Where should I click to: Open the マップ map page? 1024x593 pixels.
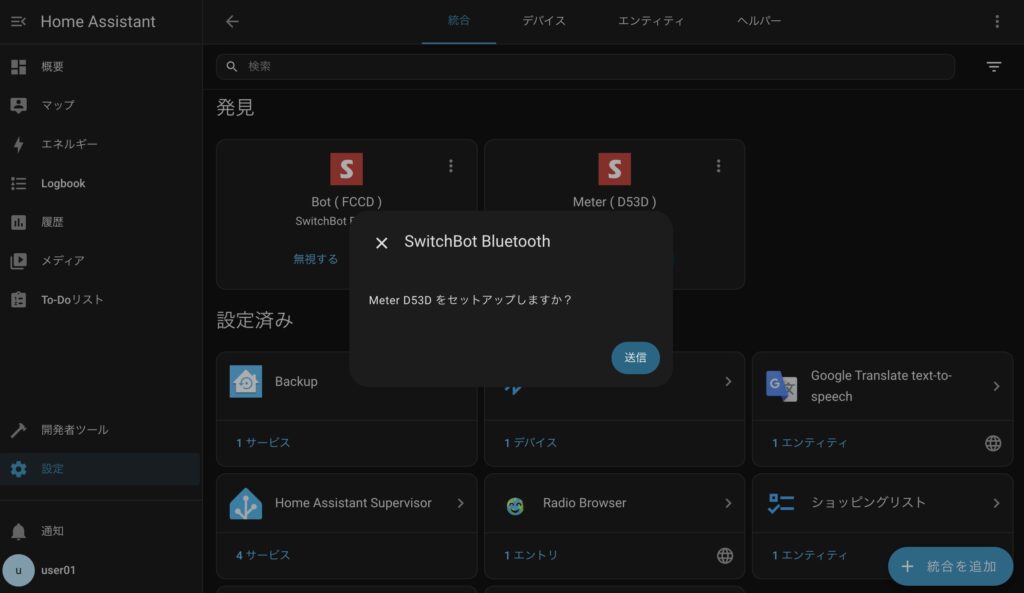pos(100,105)
